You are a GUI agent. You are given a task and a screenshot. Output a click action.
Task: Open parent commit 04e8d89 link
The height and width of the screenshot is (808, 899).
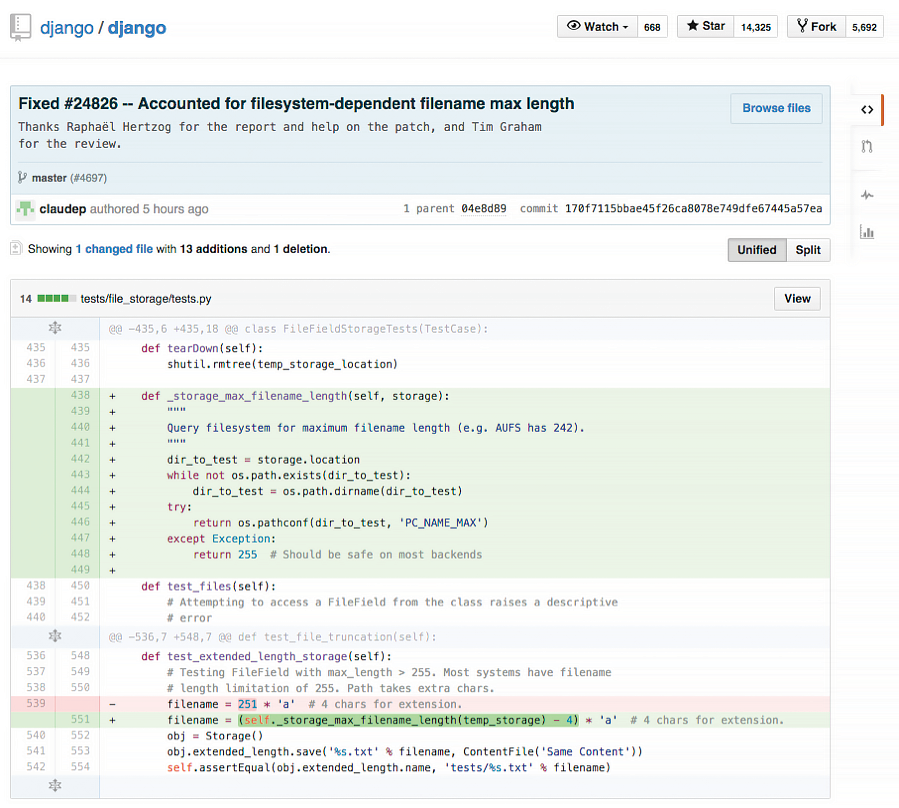point(483,209)
